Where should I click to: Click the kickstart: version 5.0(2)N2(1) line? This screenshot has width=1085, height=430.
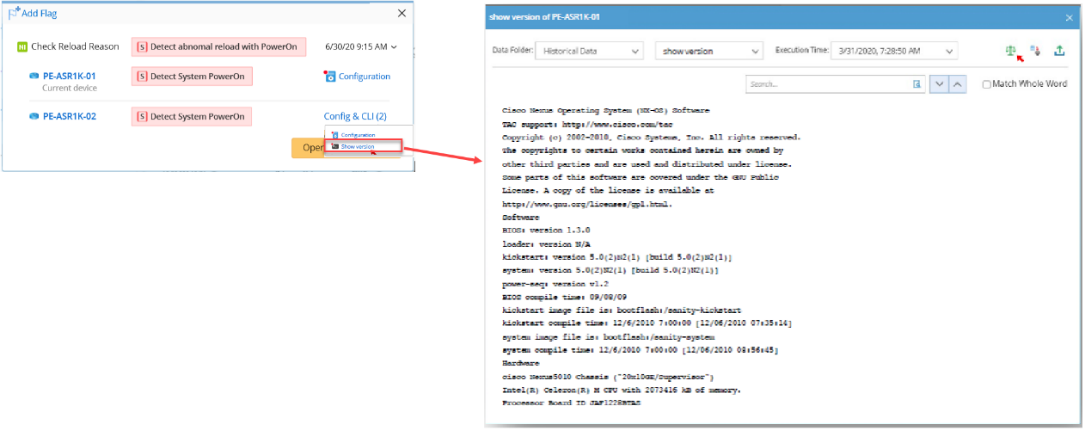(617, 257)
